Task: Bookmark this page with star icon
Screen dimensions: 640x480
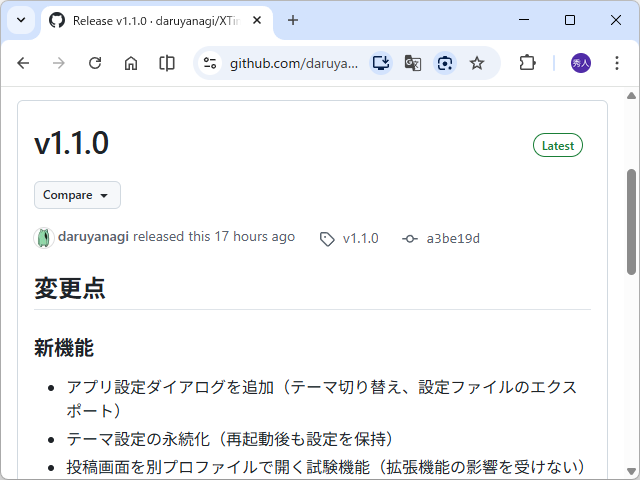Action: click(476, 63)
